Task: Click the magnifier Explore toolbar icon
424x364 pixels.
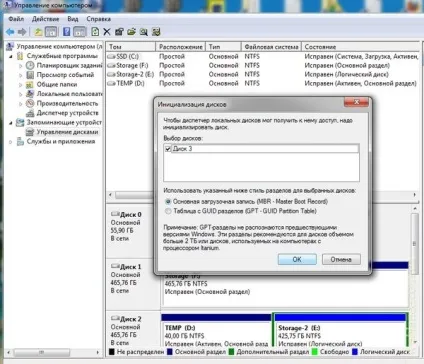Action: click(x=144, y=32)
